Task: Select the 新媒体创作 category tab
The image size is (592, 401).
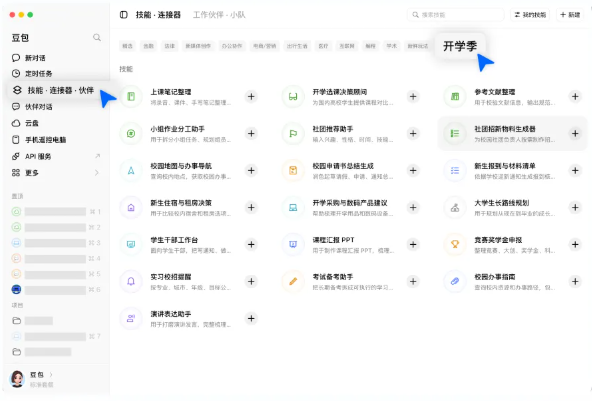Action: 198,46
